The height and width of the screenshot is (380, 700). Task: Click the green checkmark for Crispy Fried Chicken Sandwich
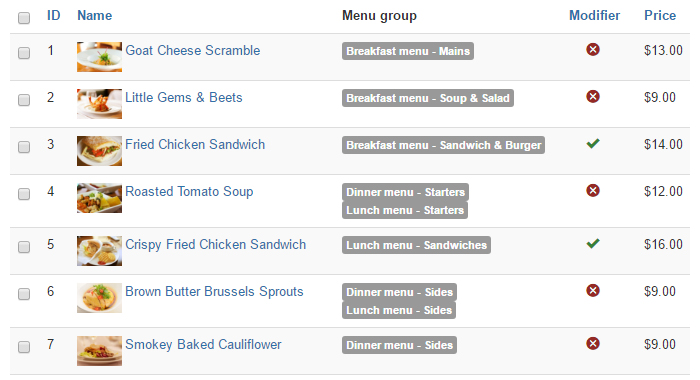click(593, 243)
